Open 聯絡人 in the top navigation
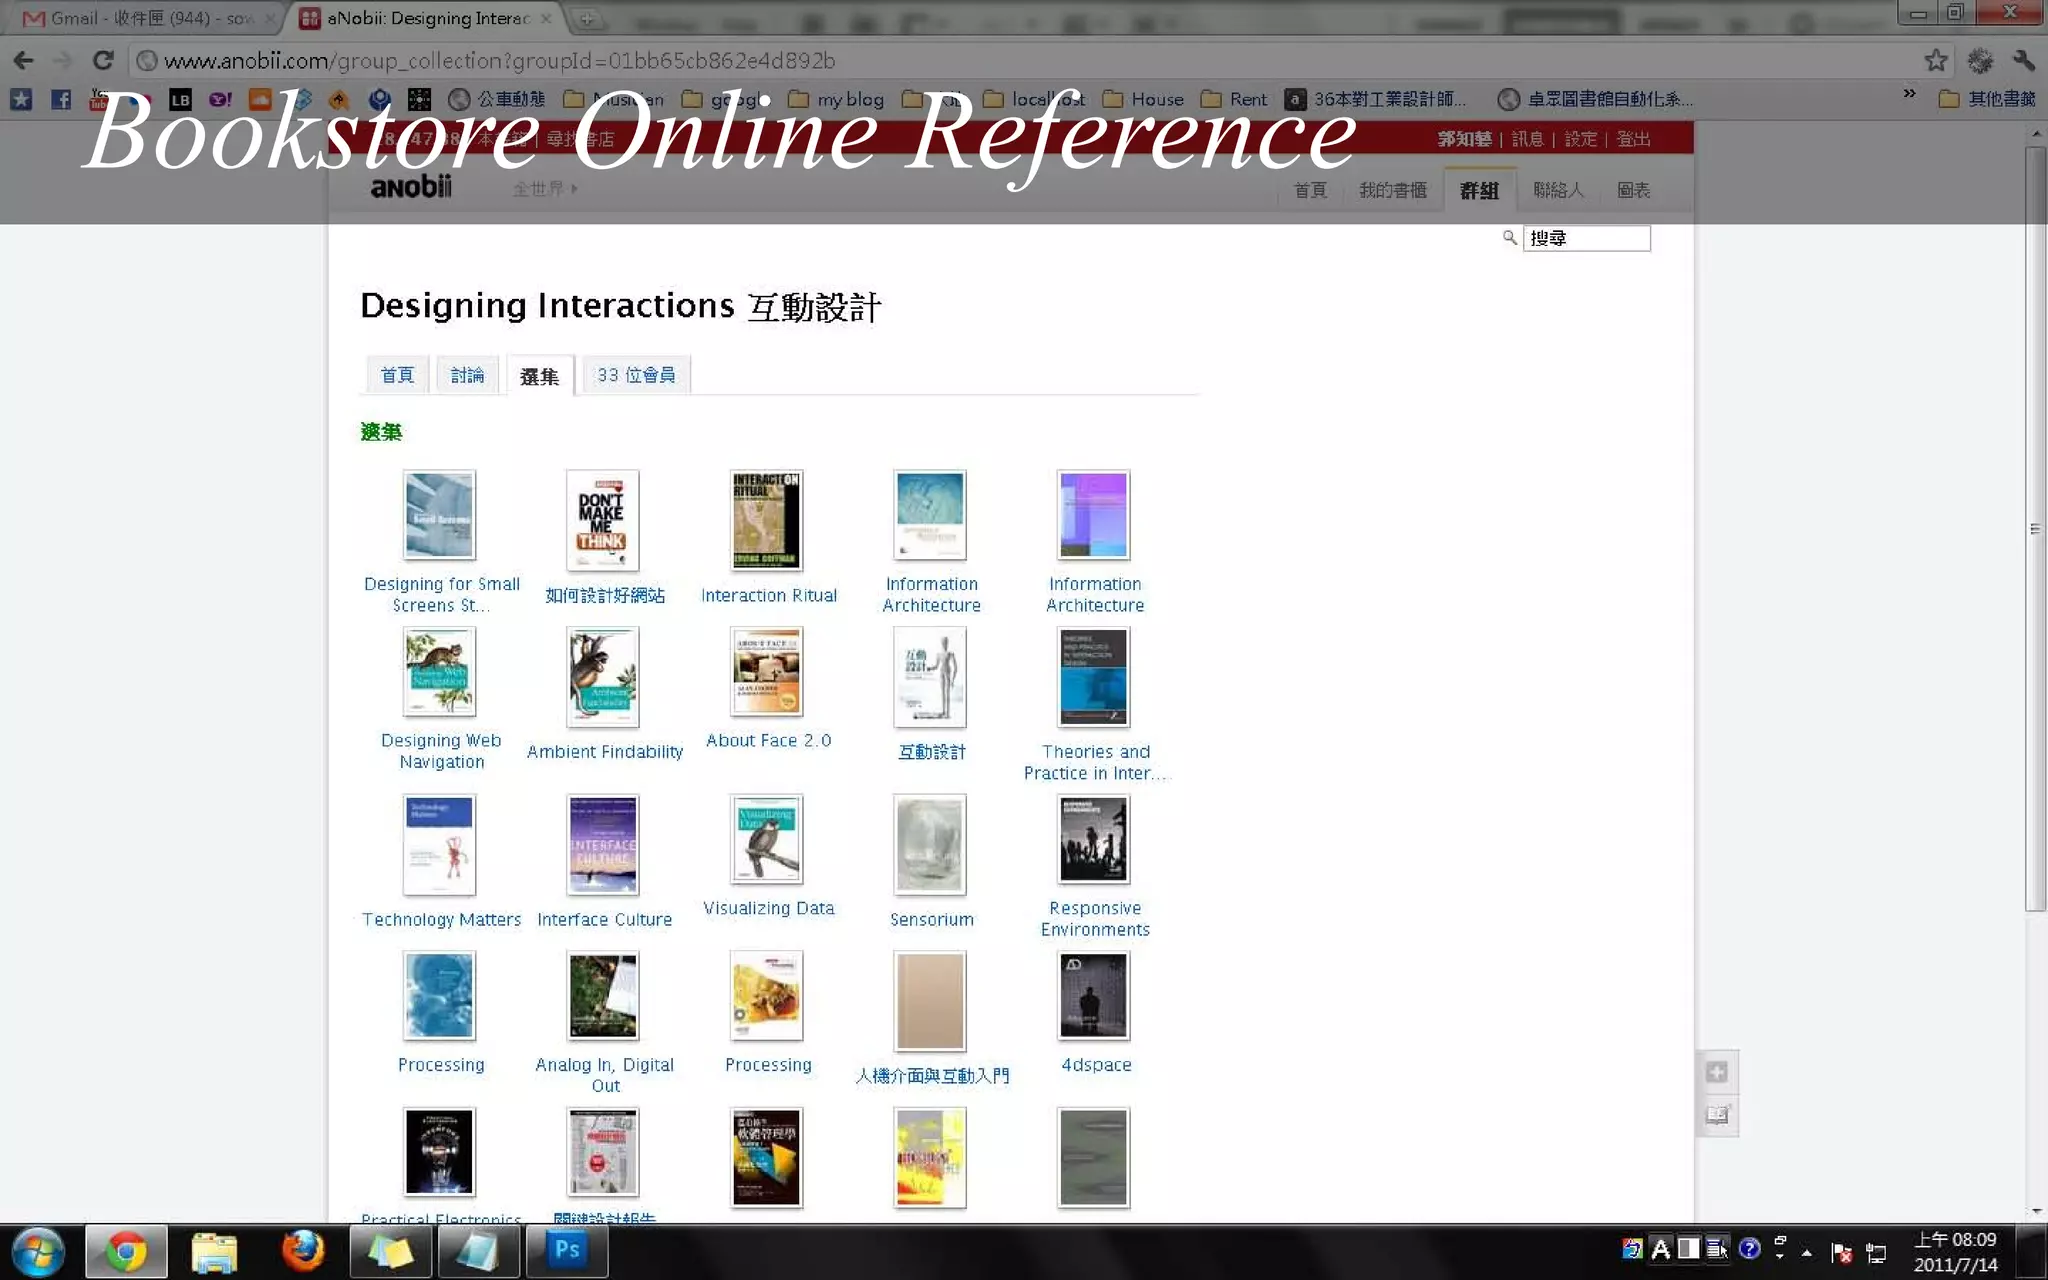 (1558, 190)
